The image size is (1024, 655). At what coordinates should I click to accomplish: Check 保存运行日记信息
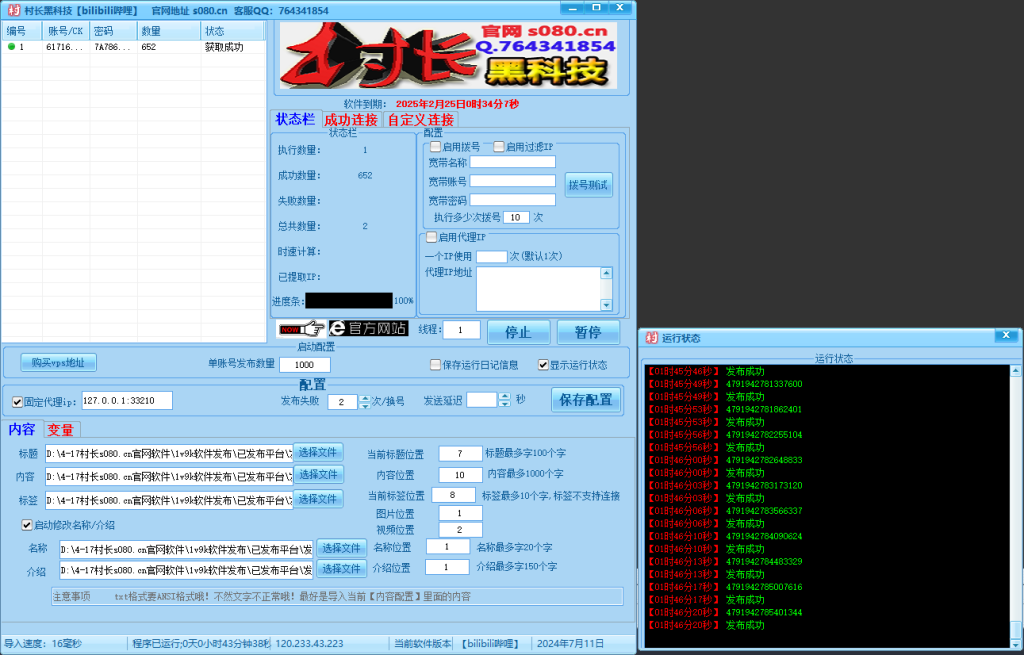(435, 363)
